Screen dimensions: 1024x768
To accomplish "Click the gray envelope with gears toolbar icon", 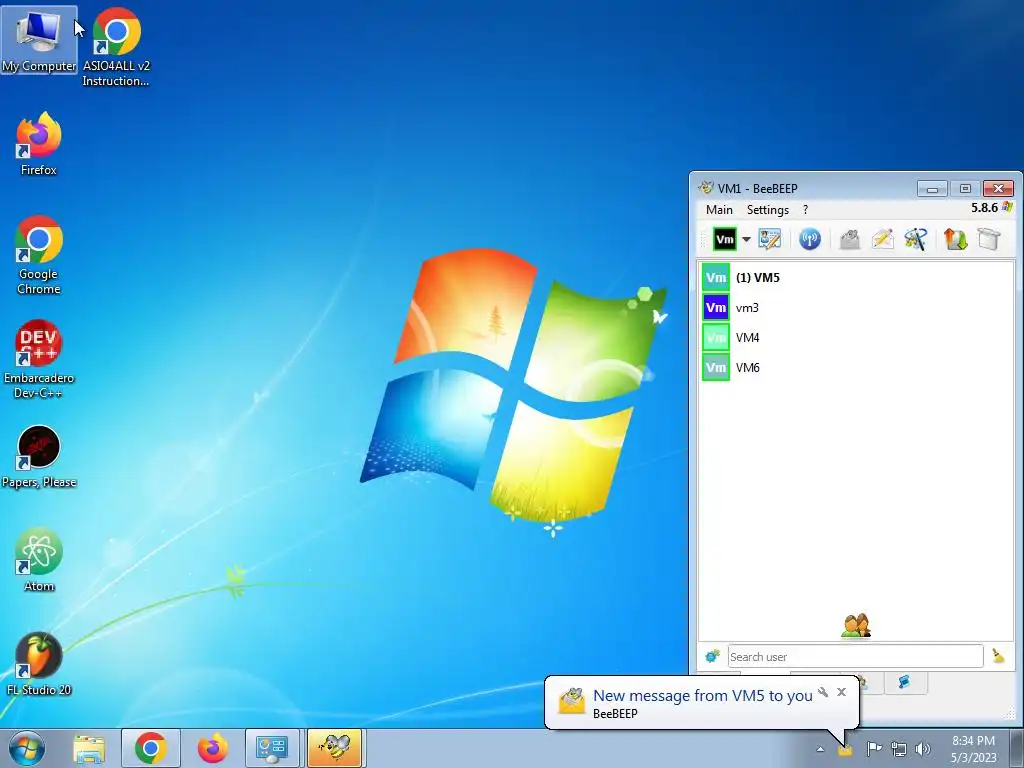I will tap(850, 239).
